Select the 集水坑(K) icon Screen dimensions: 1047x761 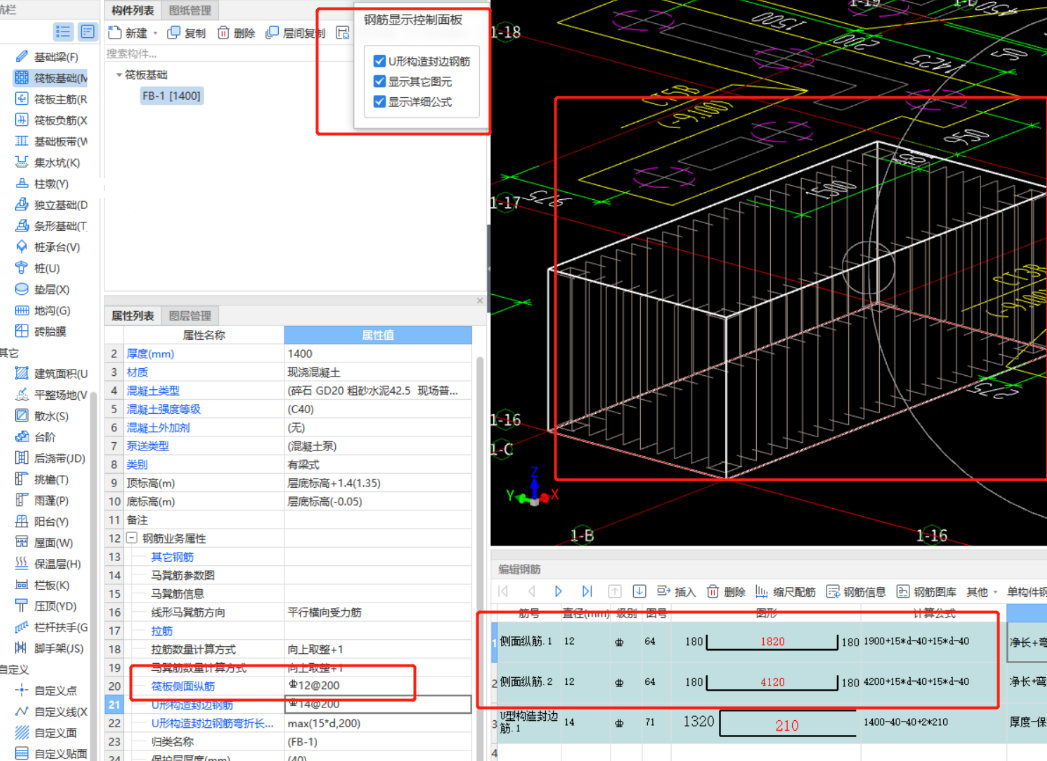pyautogui.click(x=22, y=162)
